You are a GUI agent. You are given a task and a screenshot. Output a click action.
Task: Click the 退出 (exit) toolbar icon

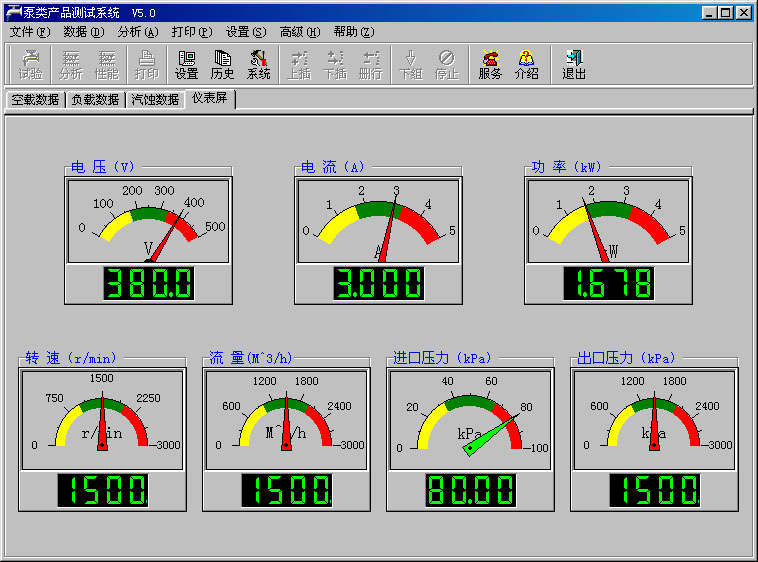(574, 65)
